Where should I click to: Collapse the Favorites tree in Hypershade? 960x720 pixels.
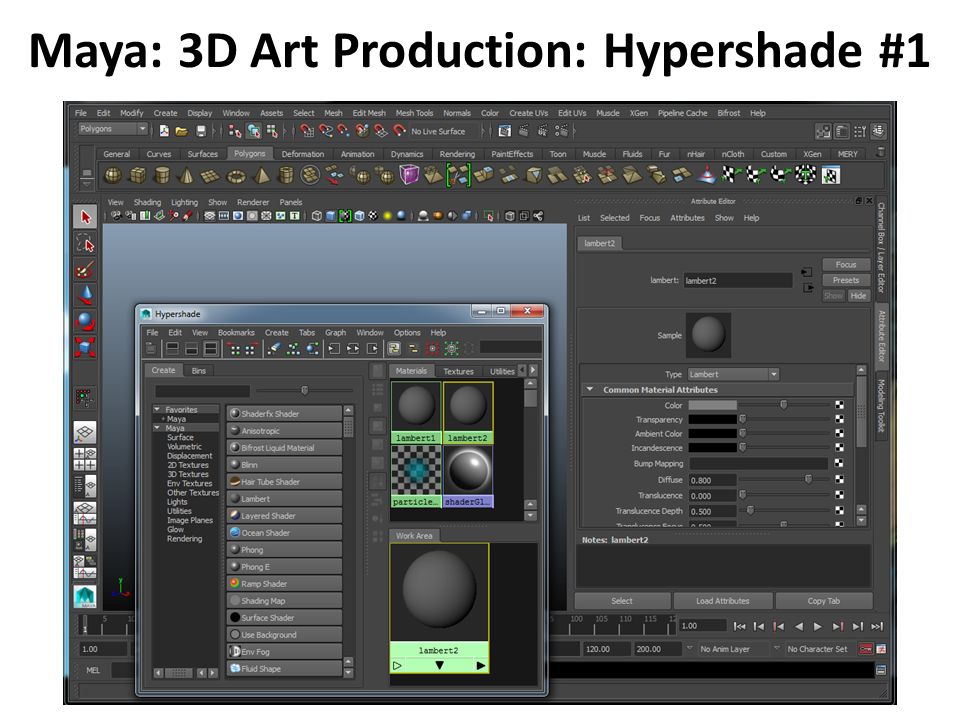coord(157,409)
